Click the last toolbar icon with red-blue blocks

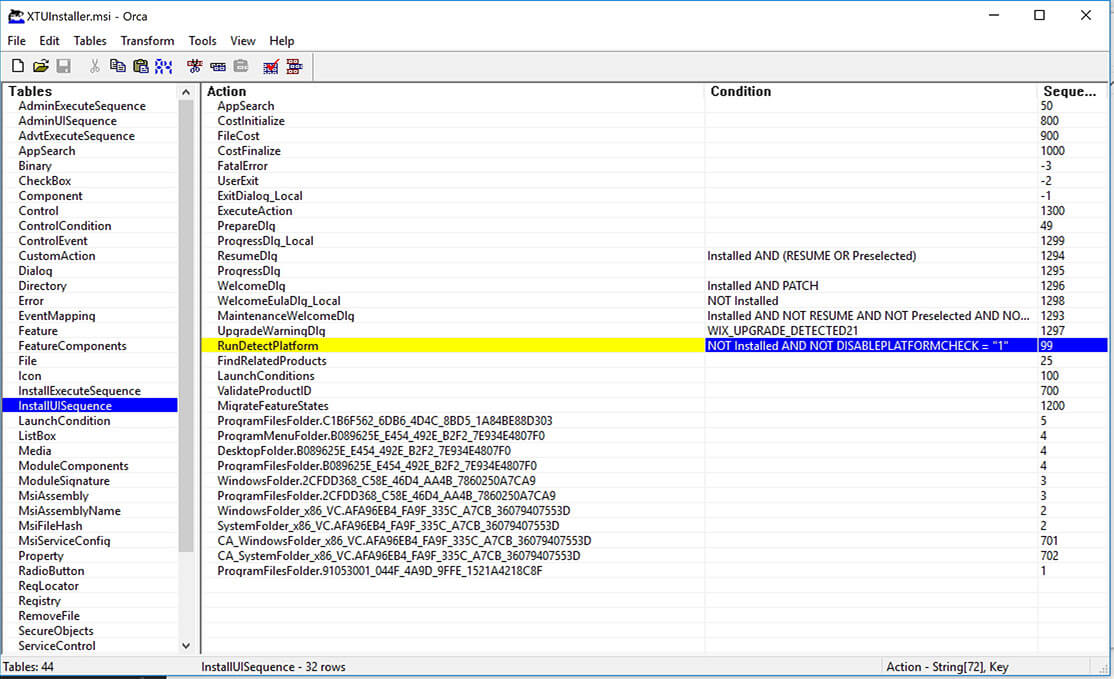tap(294, 66)
